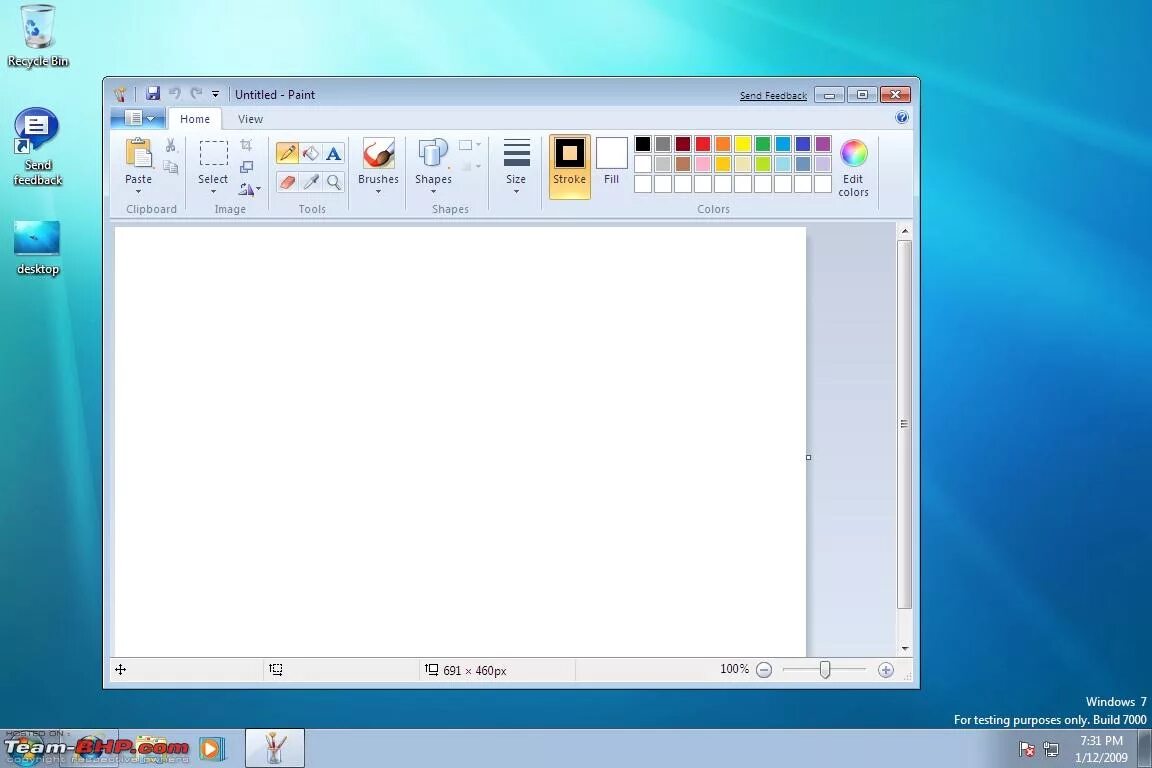Viewport: 1152px width, 768px height.
Task: Pick the pink color swatch
Action: [703, 163]
